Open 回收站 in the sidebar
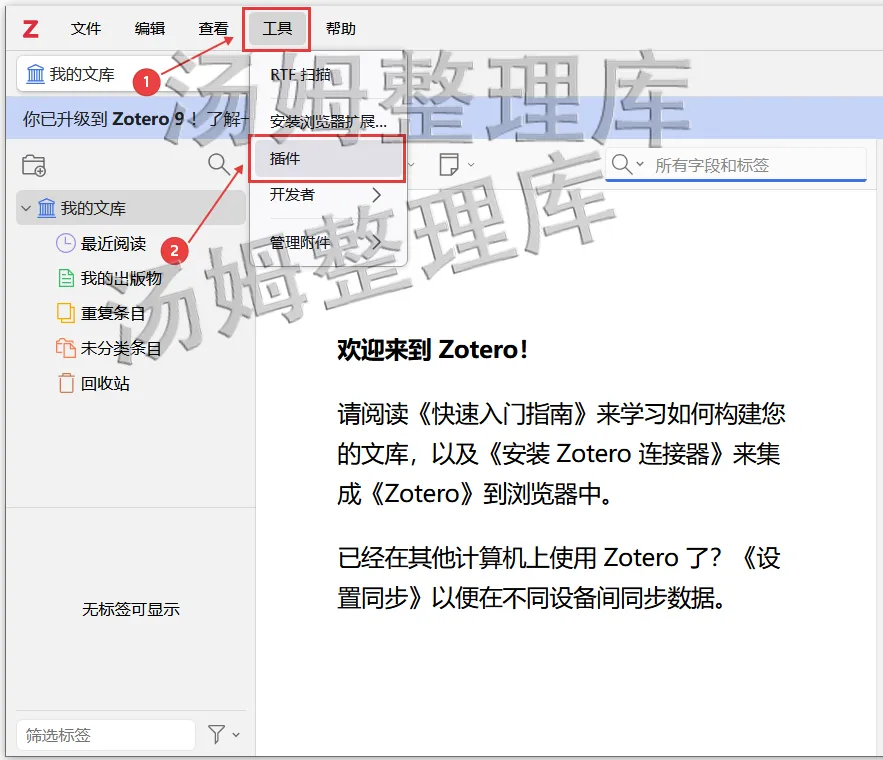883x760 pixels. 105,383
